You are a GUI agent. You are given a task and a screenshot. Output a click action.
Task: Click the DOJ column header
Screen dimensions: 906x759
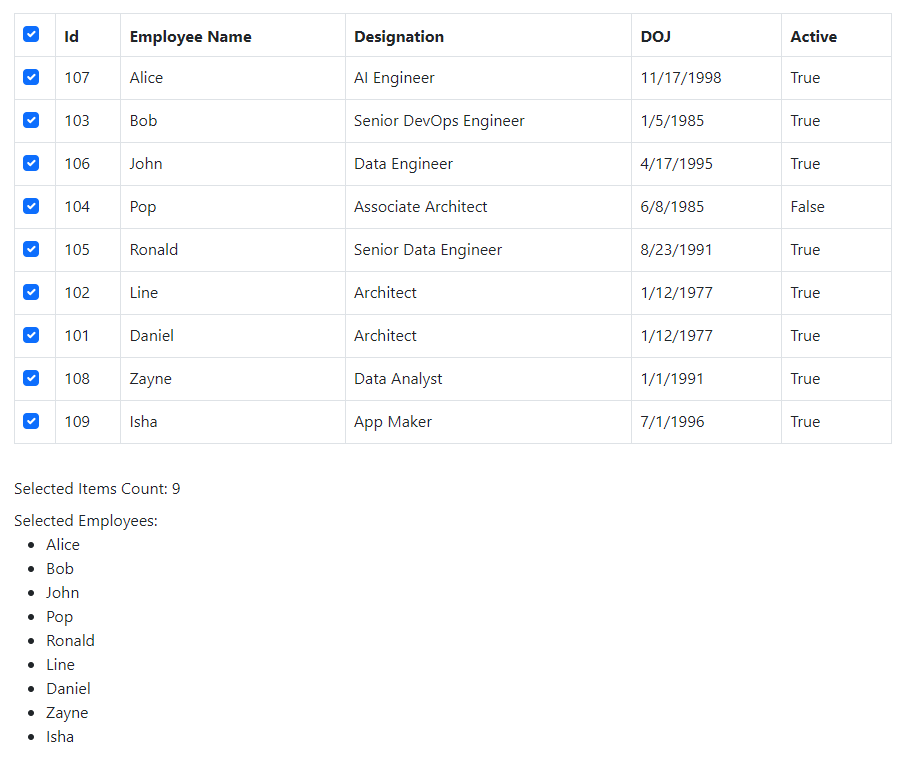(x=655, y=36)
